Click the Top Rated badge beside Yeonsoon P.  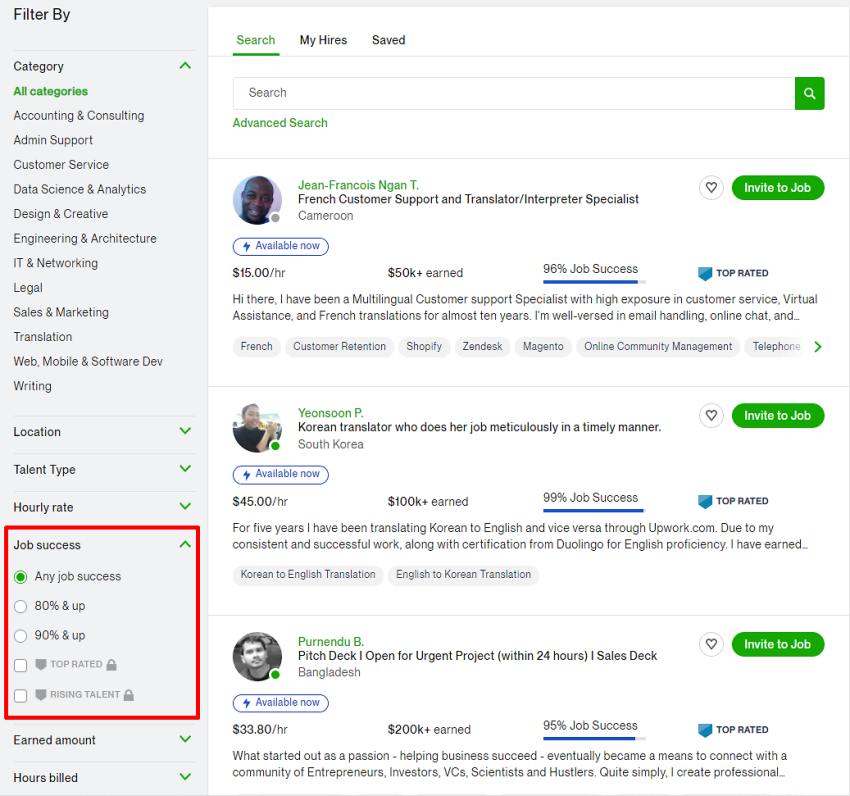click(732, 501)
